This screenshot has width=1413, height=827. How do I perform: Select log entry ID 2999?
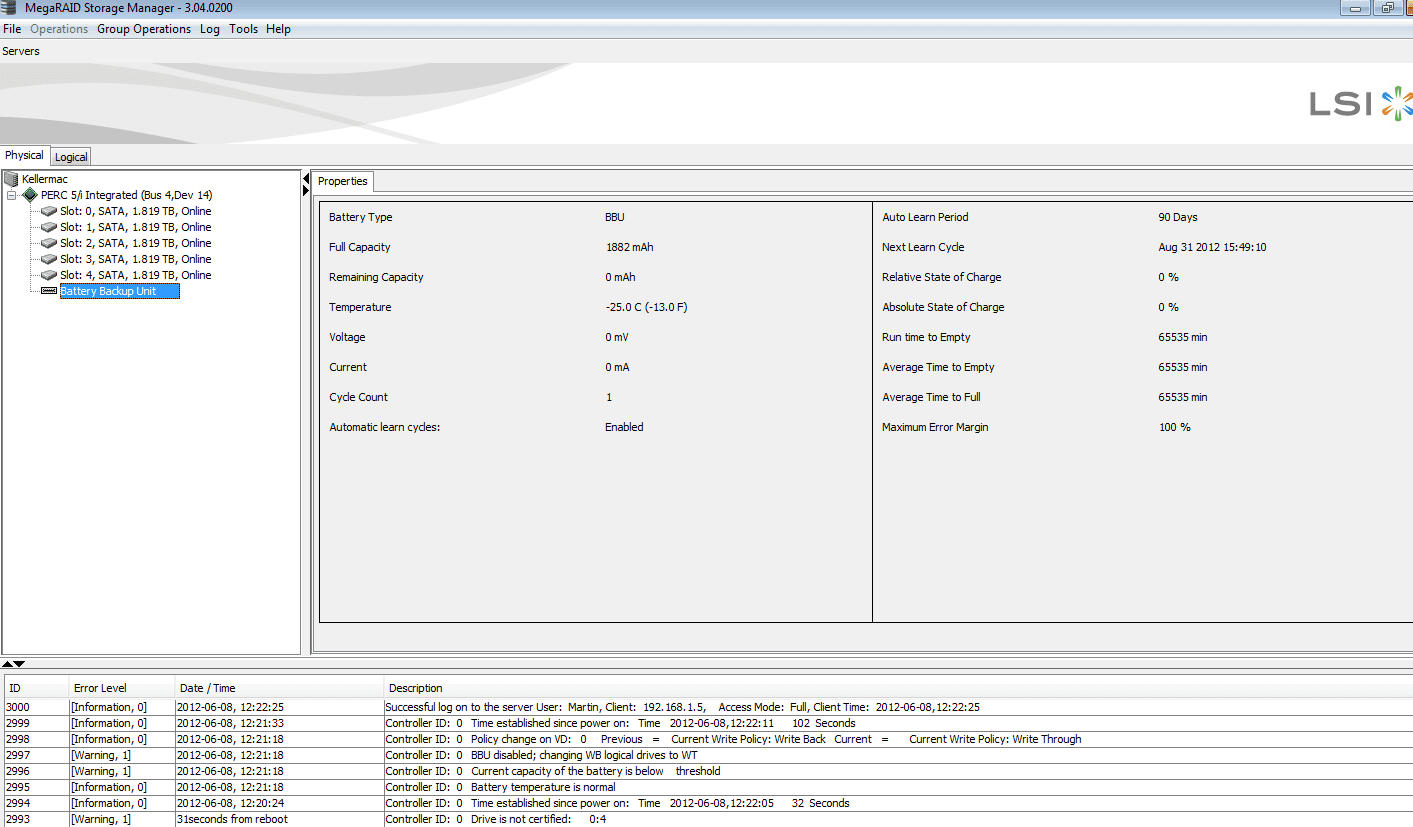pyautogui.click(x=708, y=723)
